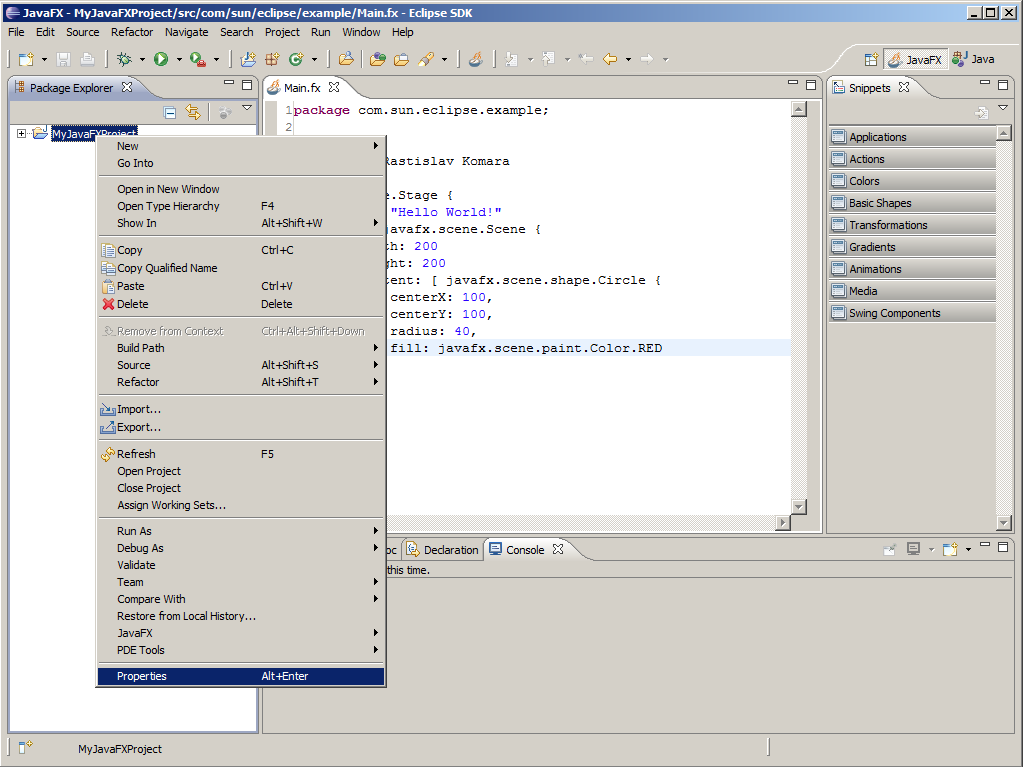The height and width of the screenshot is (767, 1023).
Task: Toggle Link with Editor in Package Explorer
Action: coord(193,113)
